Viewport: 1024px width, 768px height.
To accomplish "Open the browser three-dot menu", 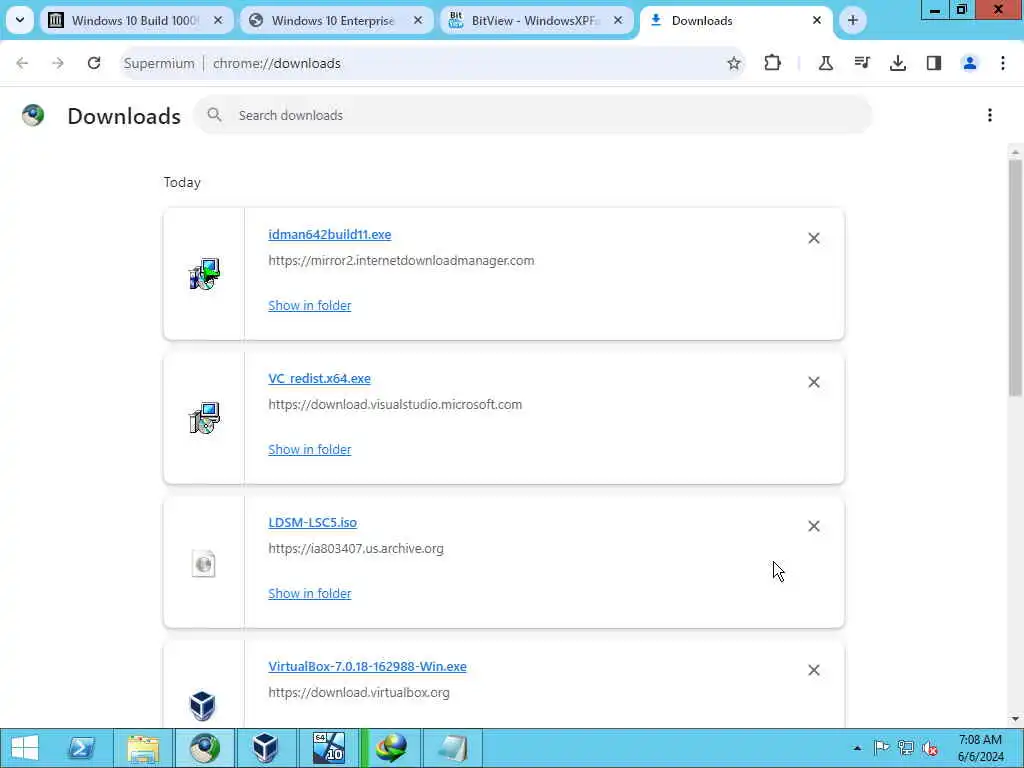I will pos(1003,63).
